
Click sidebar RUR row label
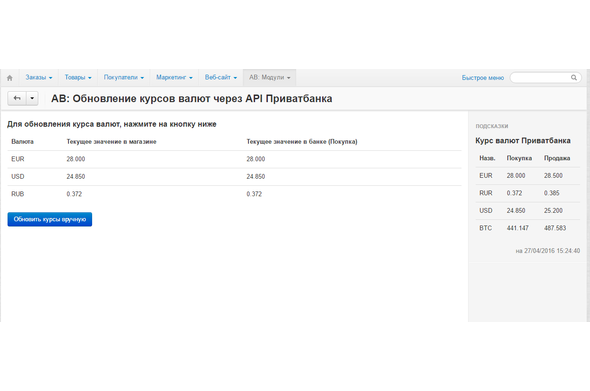tap(486, 193)
